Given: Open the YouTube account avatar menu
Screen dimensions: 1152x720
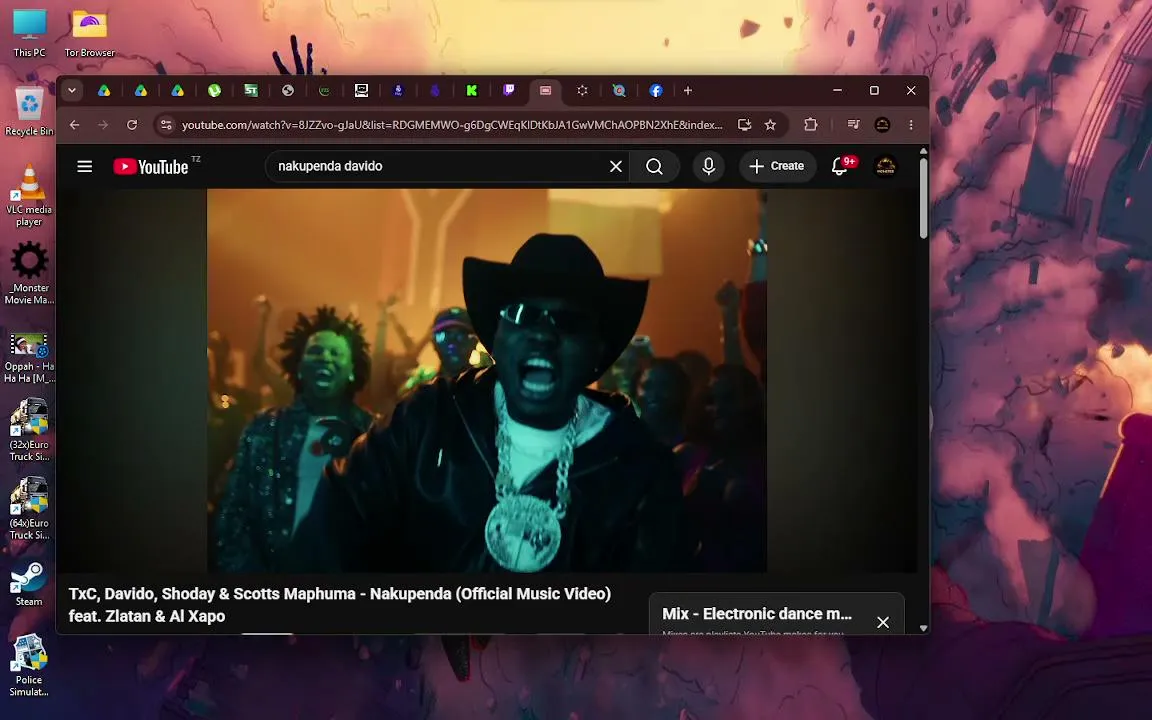Looking at the screenshot, I should 885,166.
